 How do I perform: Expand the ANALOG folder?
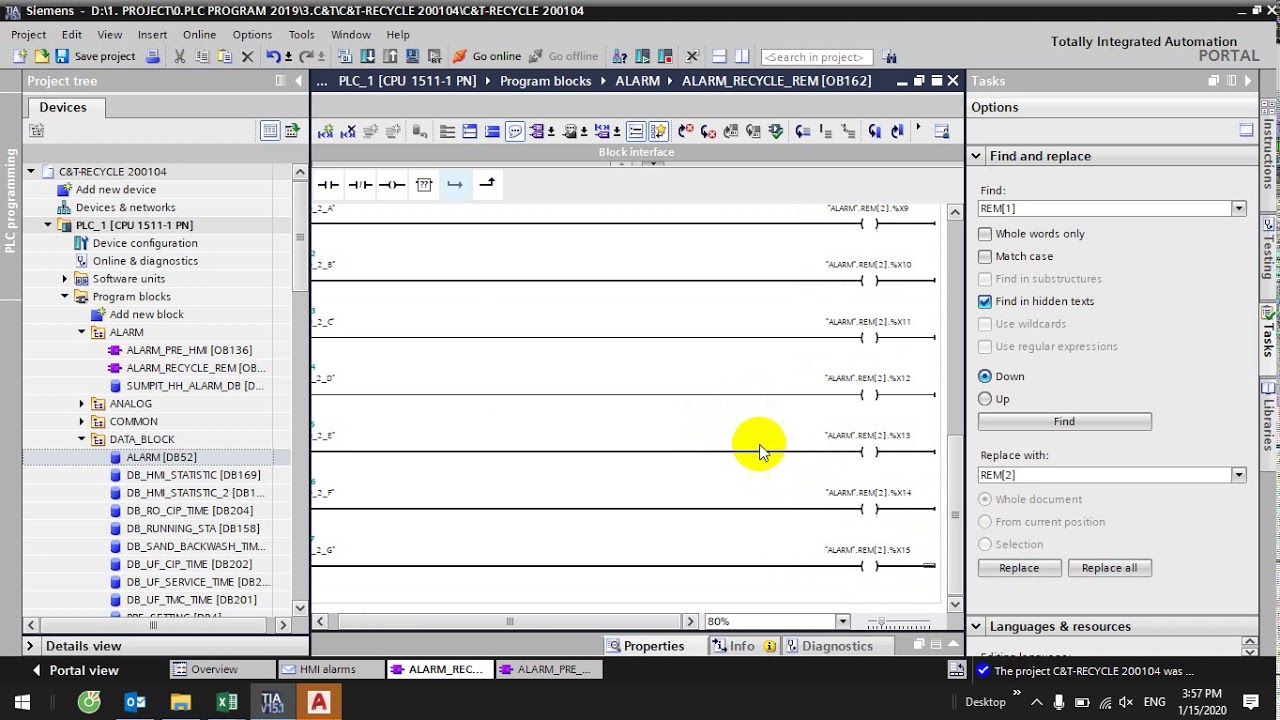[x=82, y=404]
